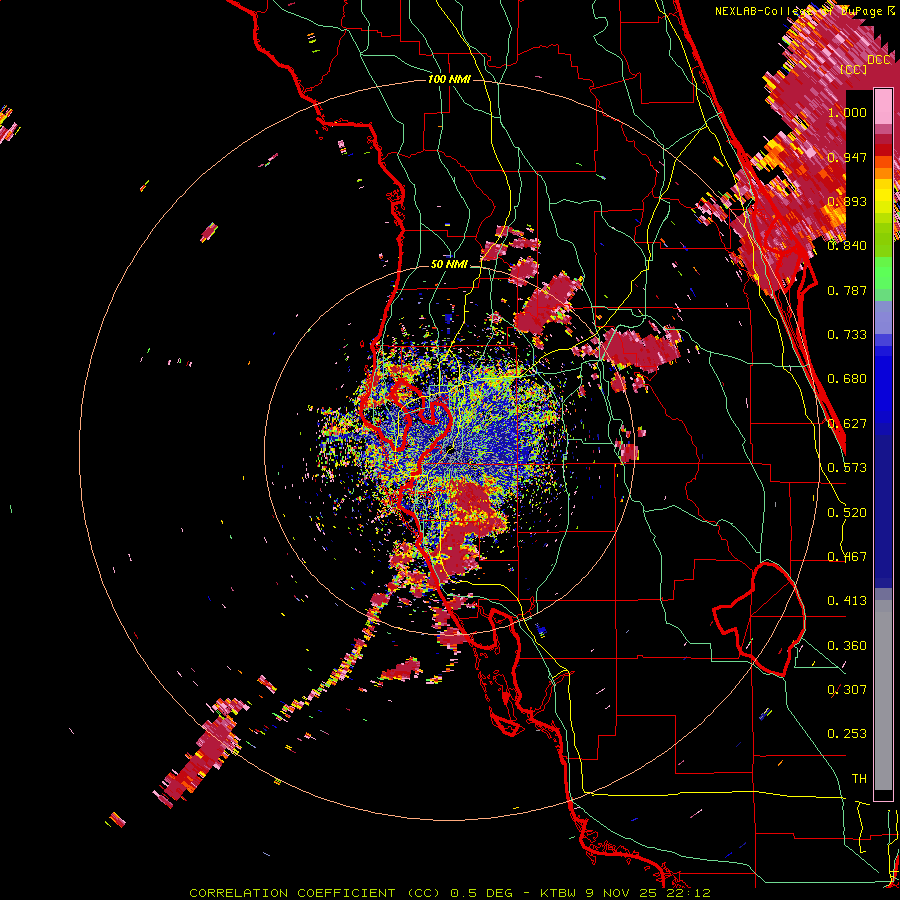Click the "0.947" legend value
The width and height of the screenshot is (900, 900).
pyautogui.click(x=847, y=157)
